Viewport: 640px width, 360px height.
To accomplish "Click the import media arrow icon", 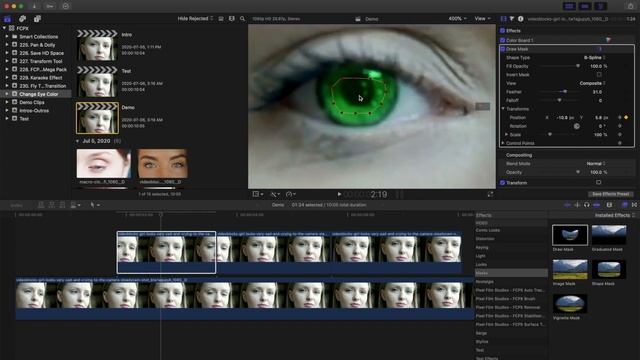I will click(34, 6).
